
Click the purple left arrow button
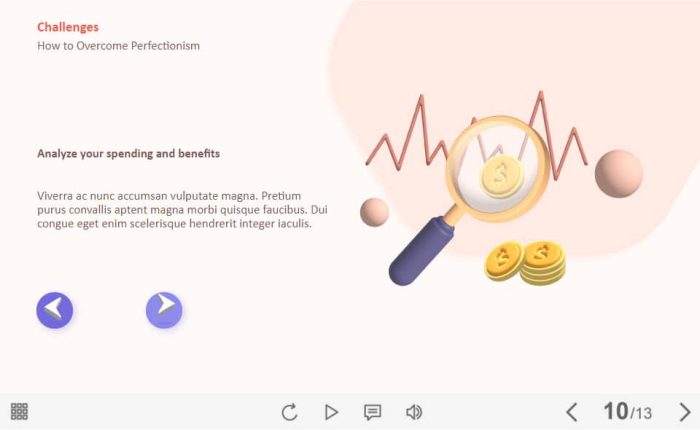pos(54,310)
